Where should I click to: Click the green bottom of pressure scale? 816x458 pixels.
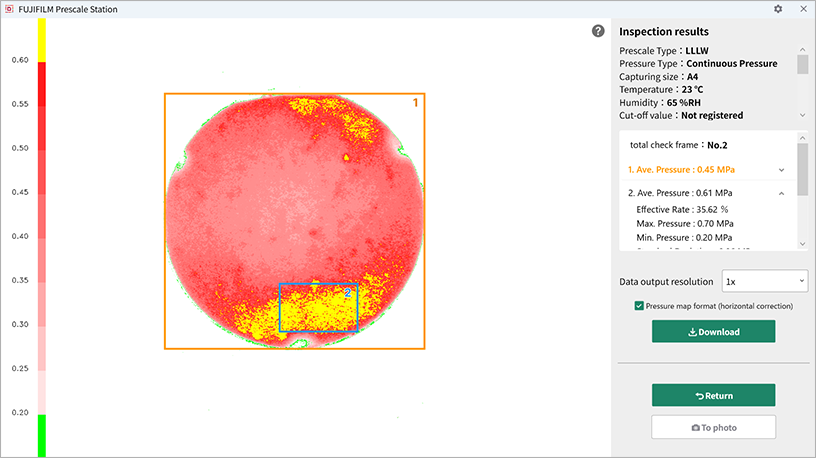pos(42,436)
